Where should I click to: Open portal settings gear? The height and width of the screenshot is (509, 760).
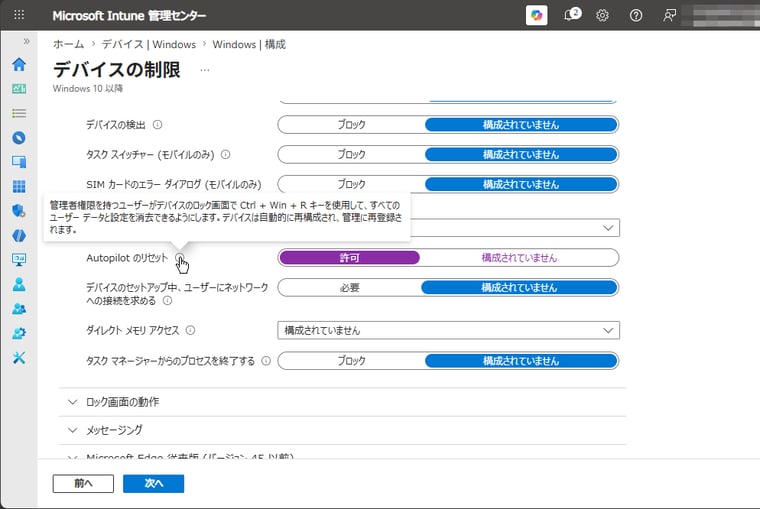tap(602, 16)
